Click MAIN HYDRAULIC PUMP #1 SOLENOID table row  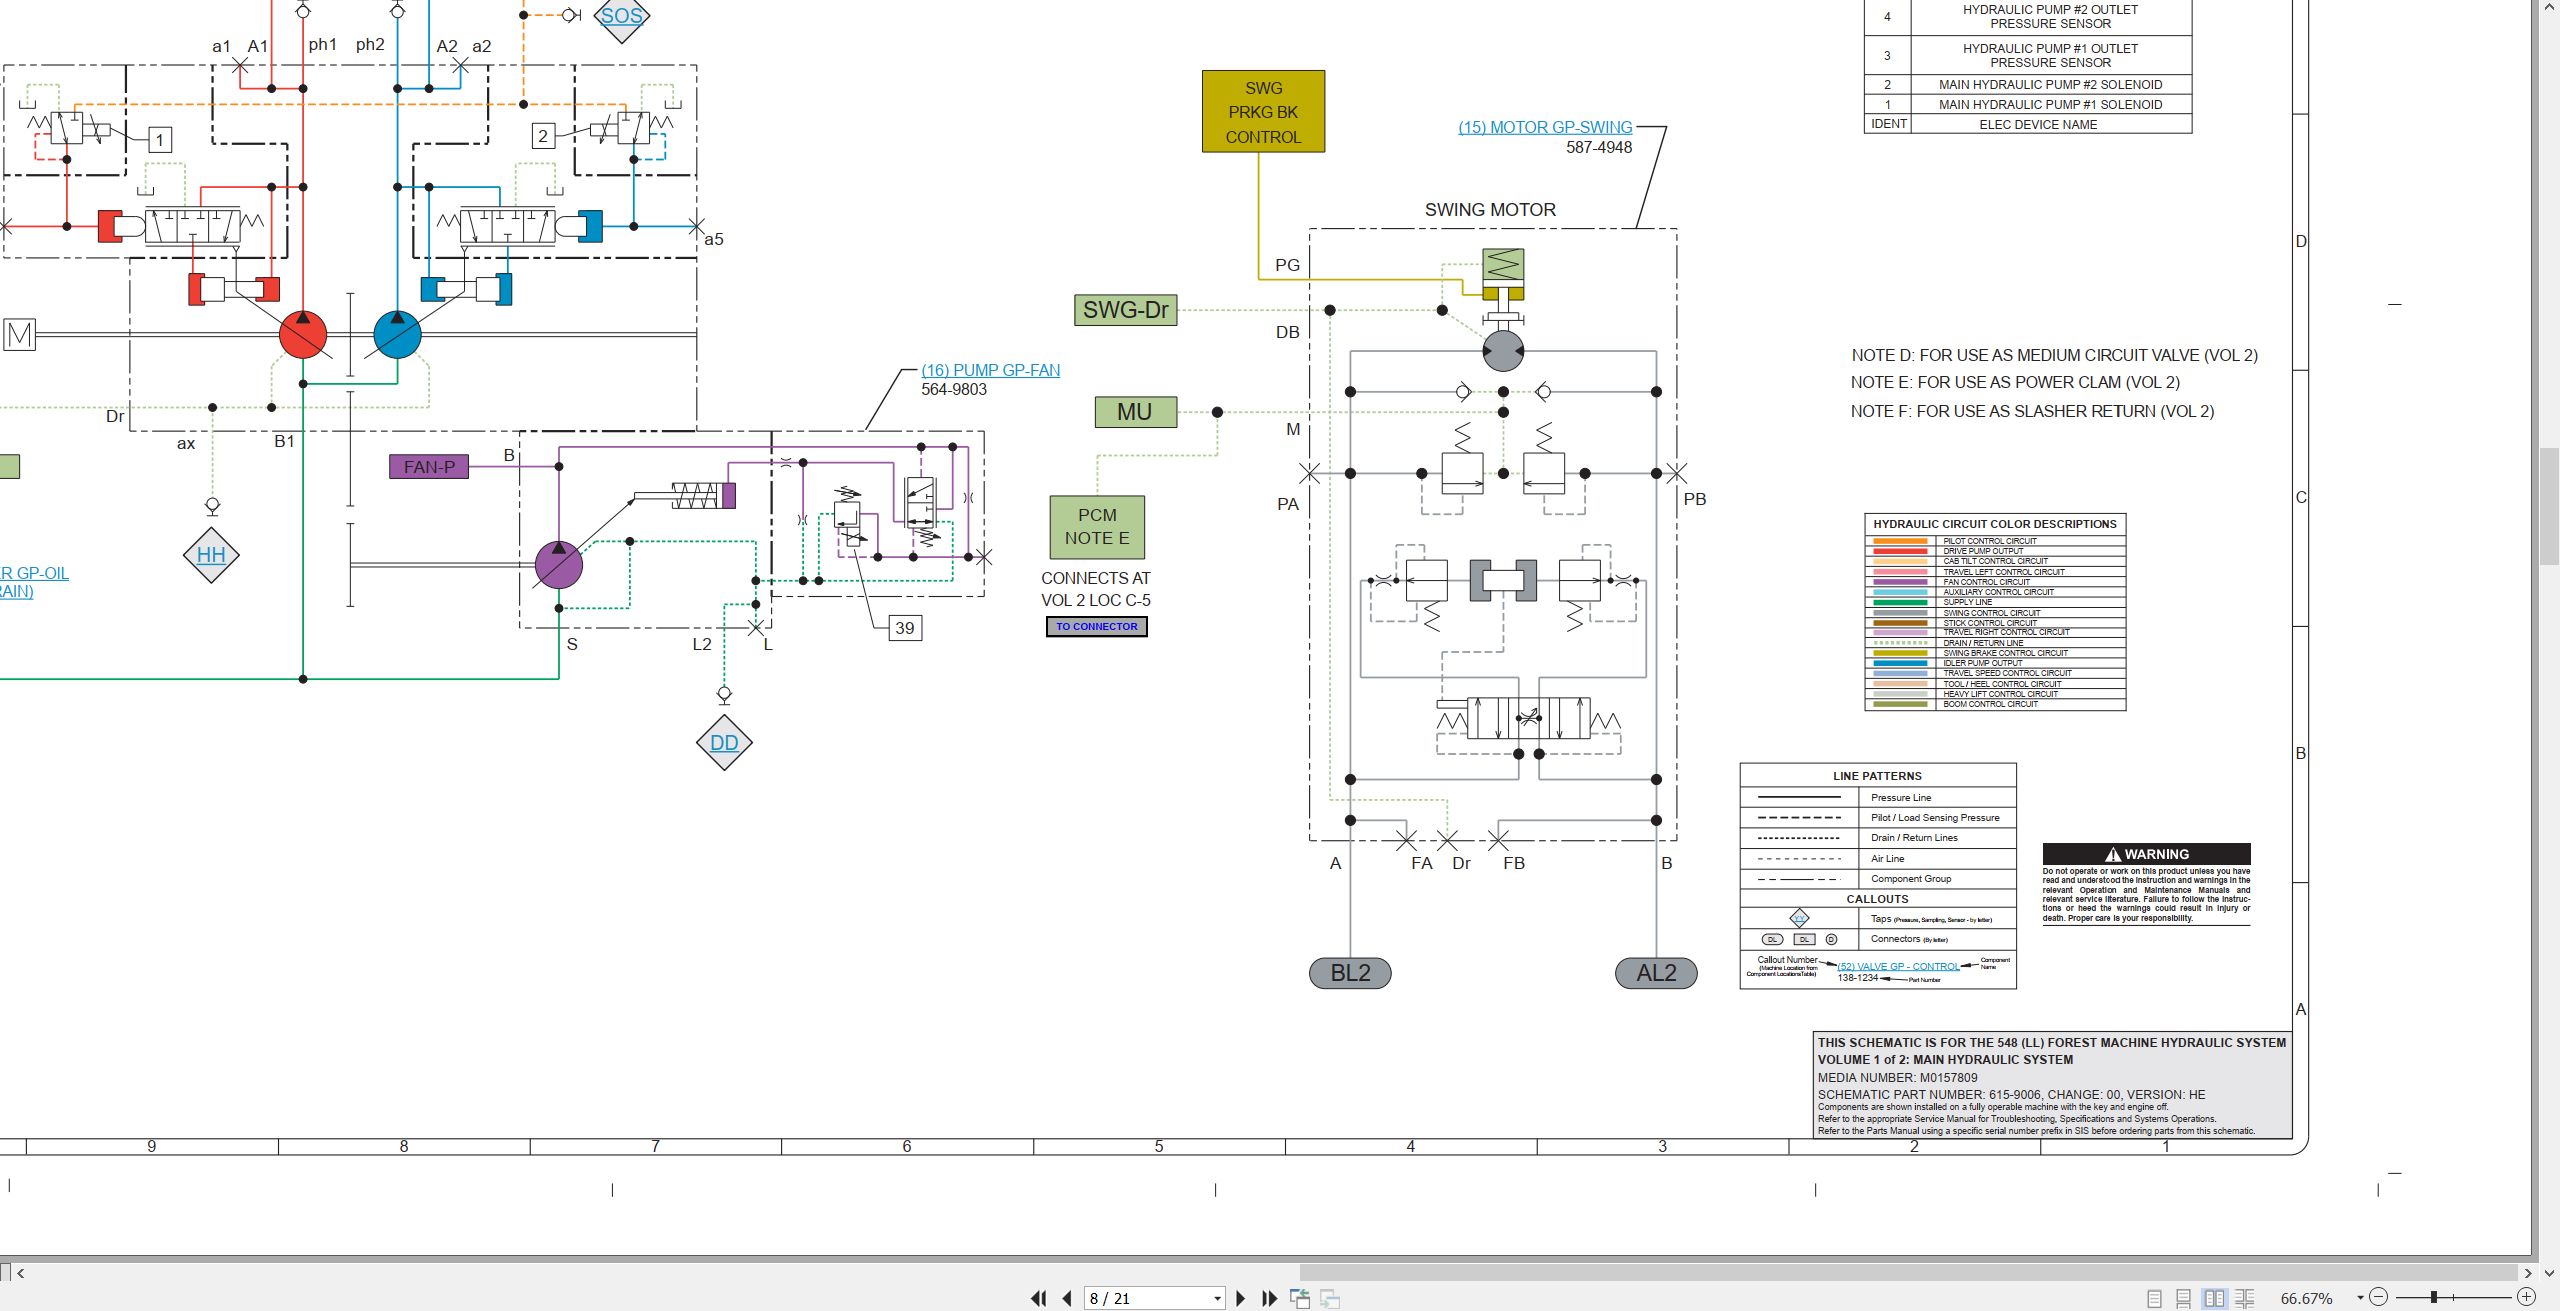[x=2028, y=104]
